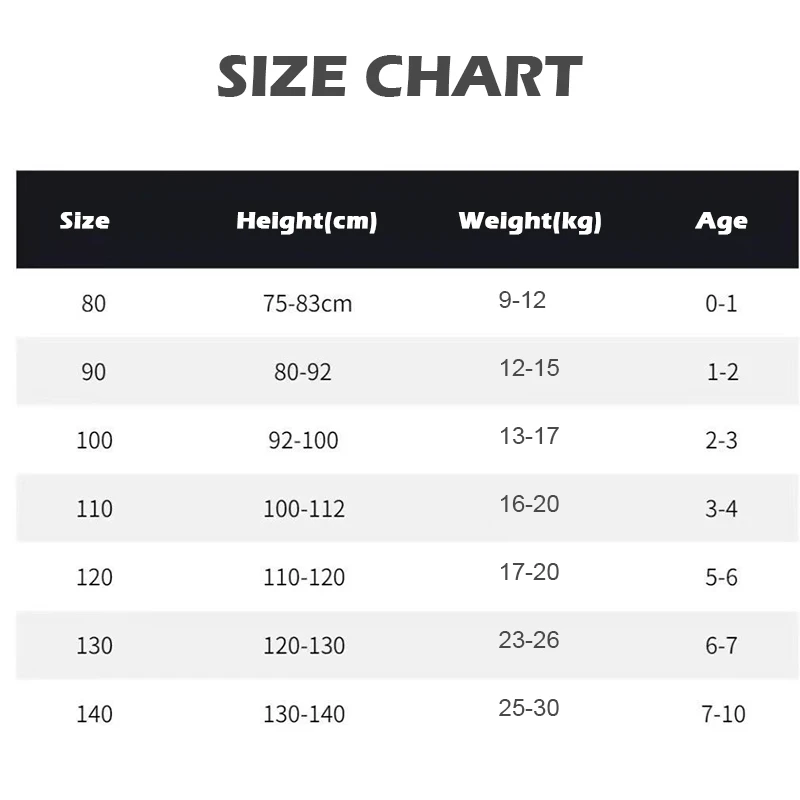This screenshot has width=800, height=800.
Task: Select the 110-120 height cell
Action: click(304, 578)
